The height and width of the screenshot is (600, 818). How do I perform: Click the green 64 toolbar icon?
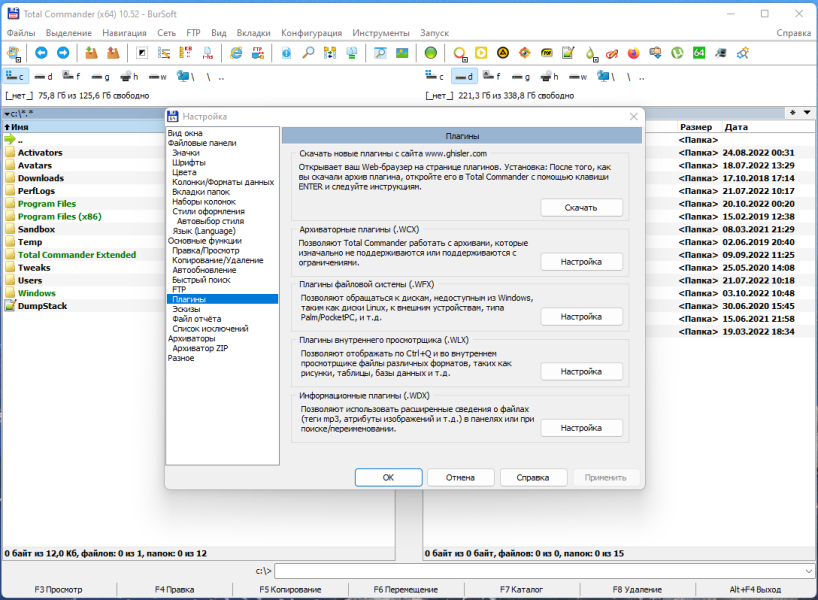(x=699, y=53)
